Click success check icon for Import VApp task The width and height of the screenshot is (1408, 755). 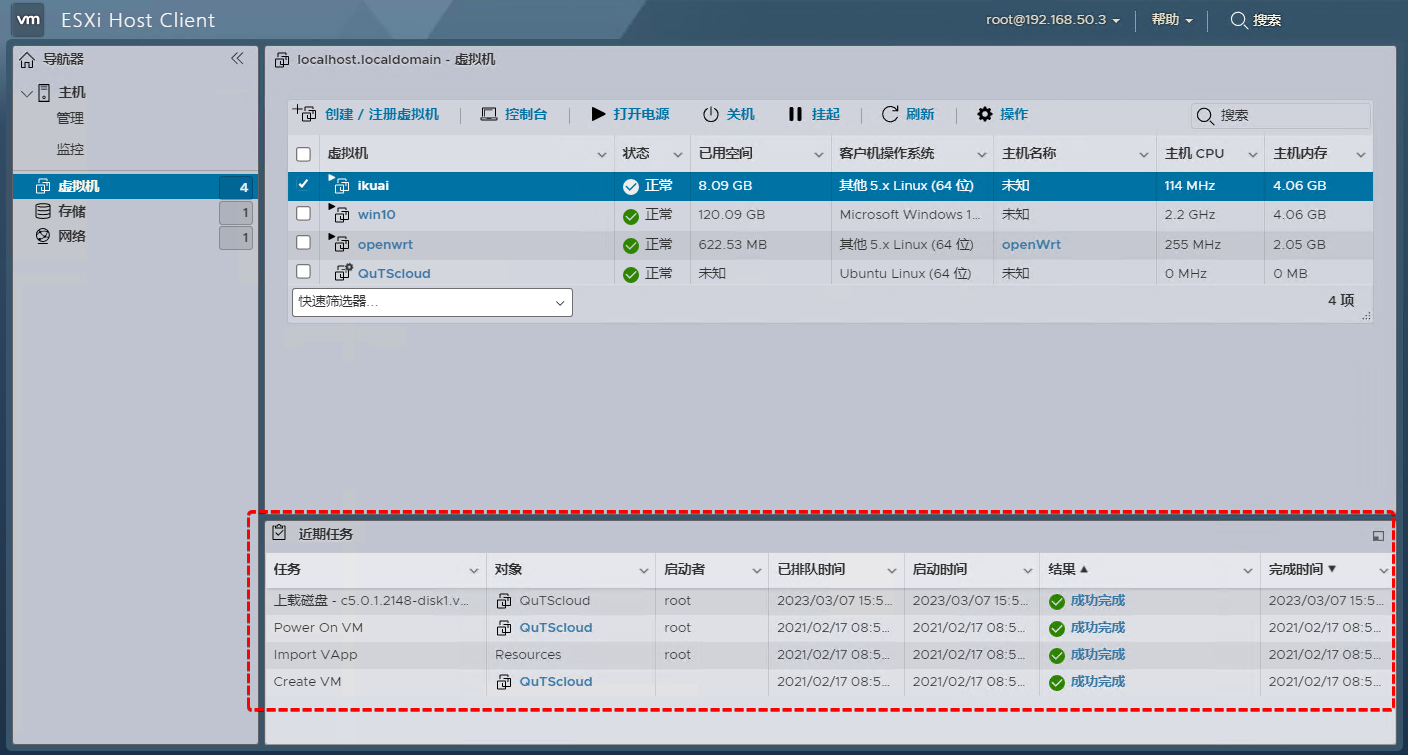point(1056,656)
